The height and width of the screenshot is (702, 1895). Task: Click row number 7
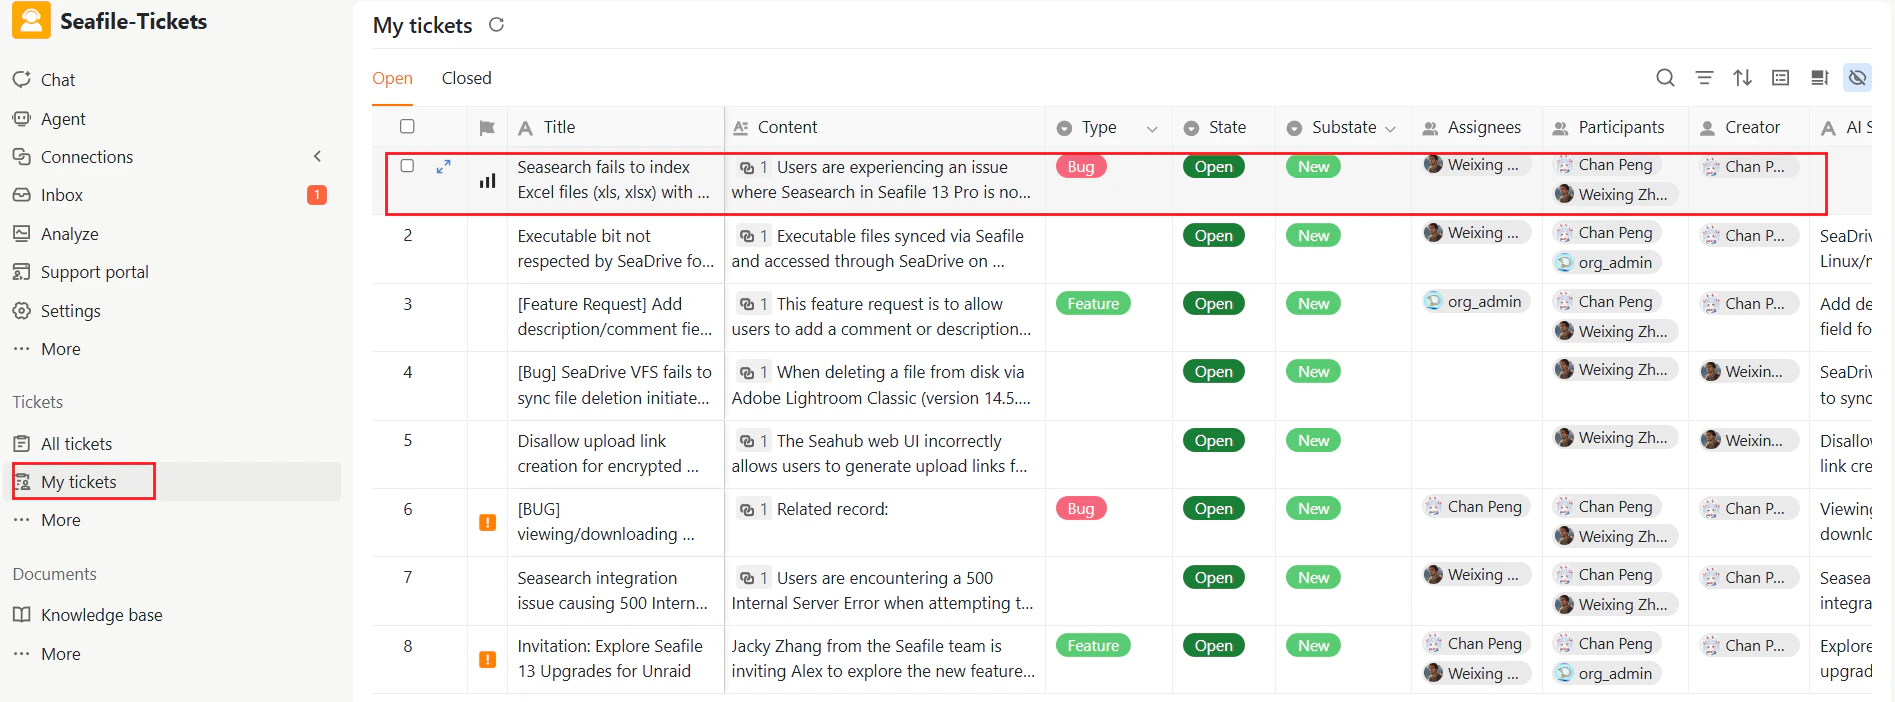(407, 577)
